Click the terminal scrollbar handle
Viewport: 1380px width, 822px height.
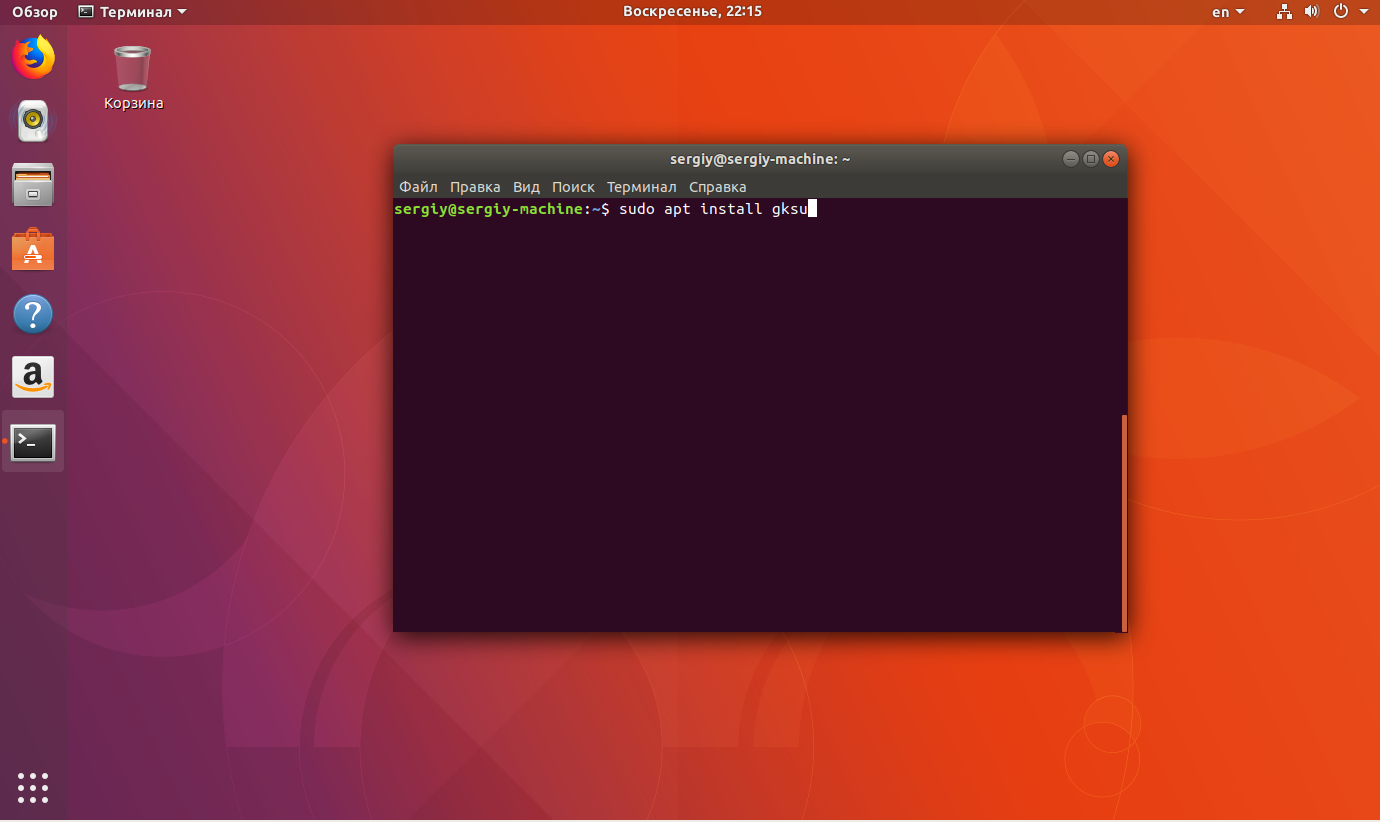coord(1125,523)
